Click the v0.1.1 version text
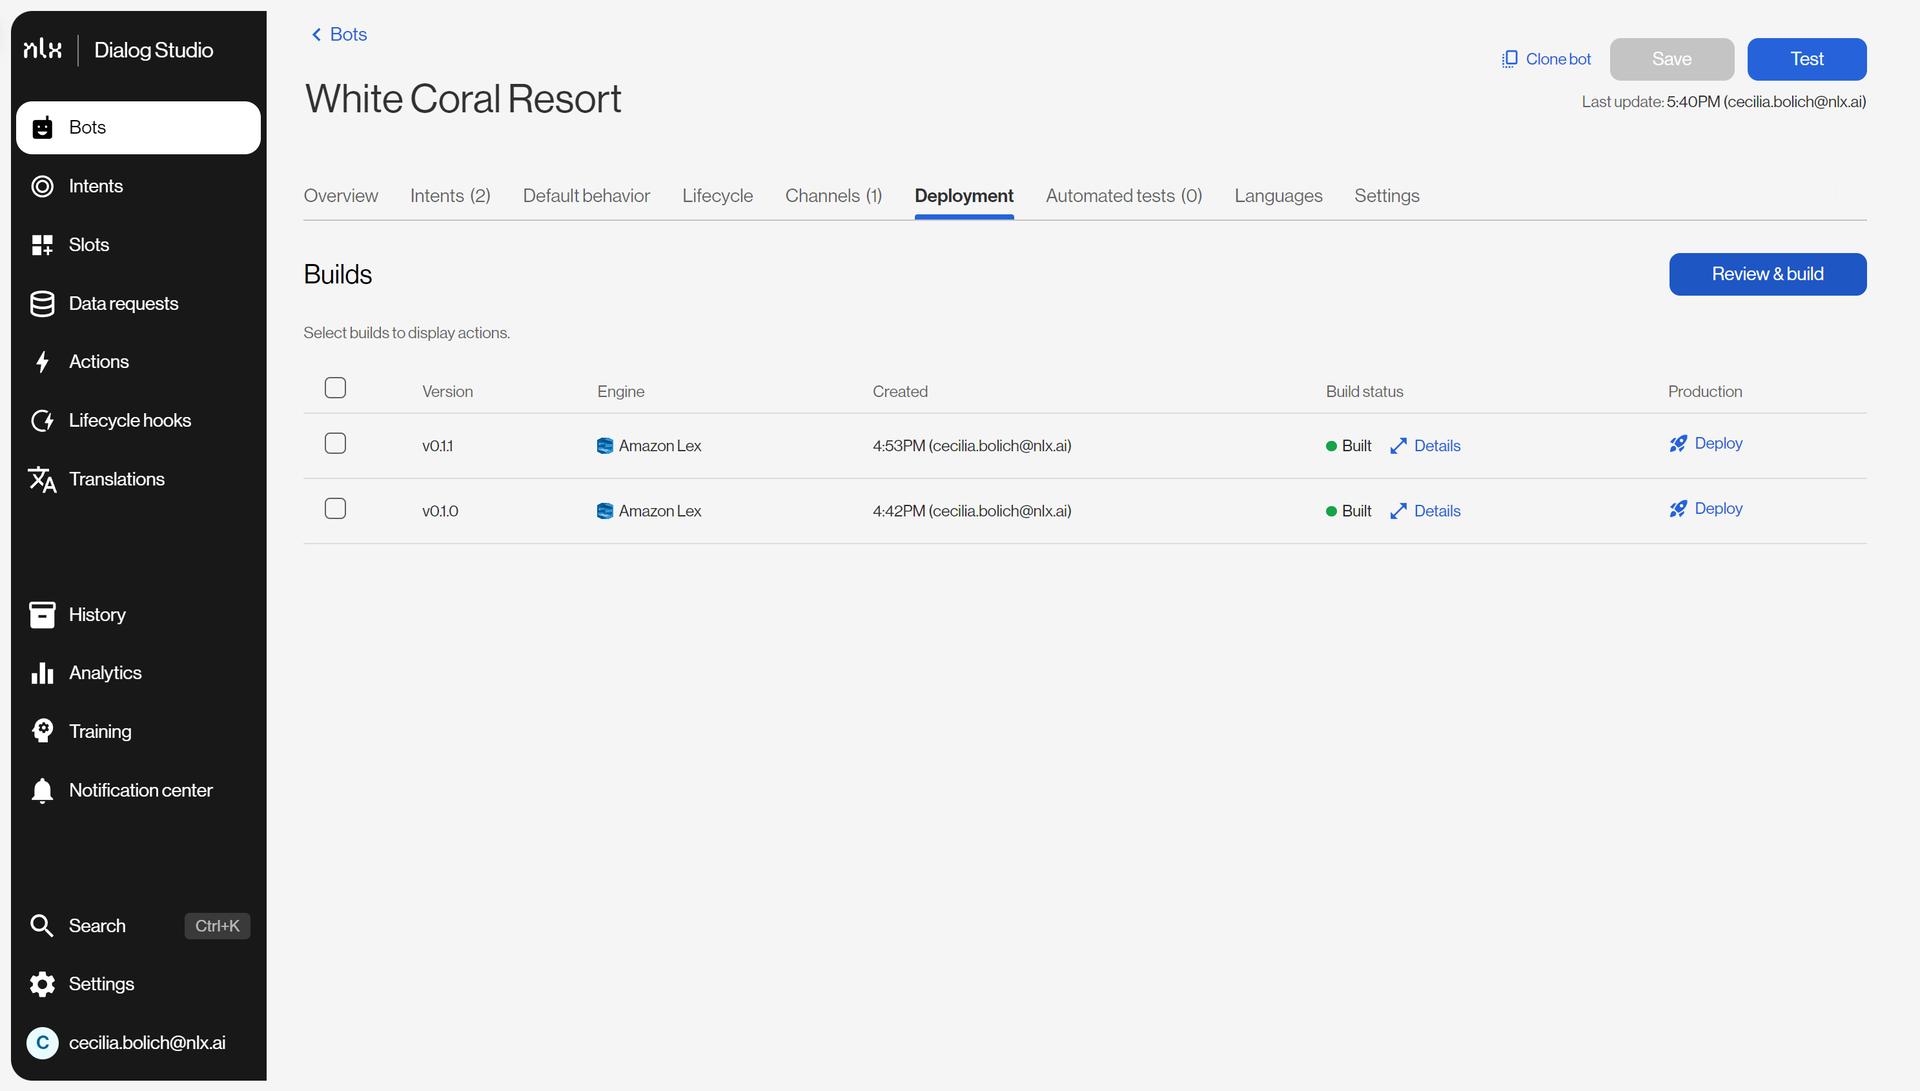The image size is (1920, 1091). 437,446
